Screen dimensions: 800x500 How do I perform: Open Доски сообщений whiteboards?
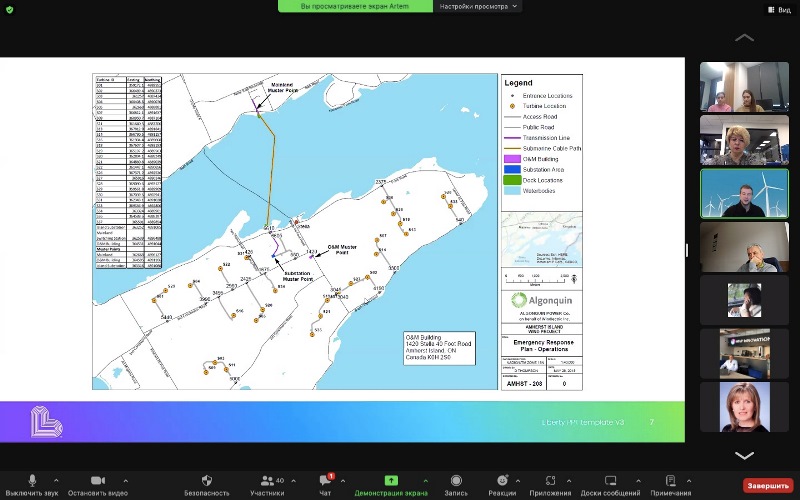[x=610, y=481]
